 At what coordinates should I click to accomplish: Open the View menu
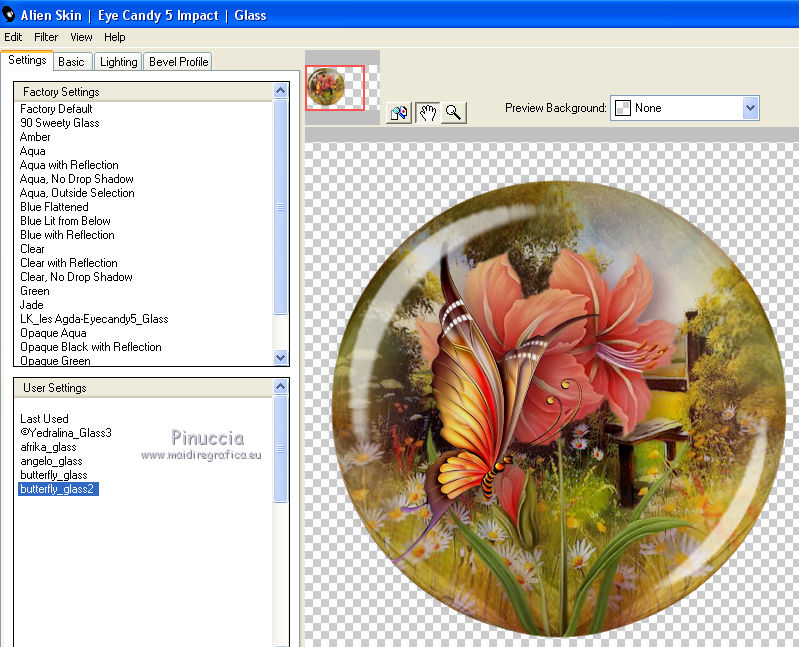tap(81, 37)
